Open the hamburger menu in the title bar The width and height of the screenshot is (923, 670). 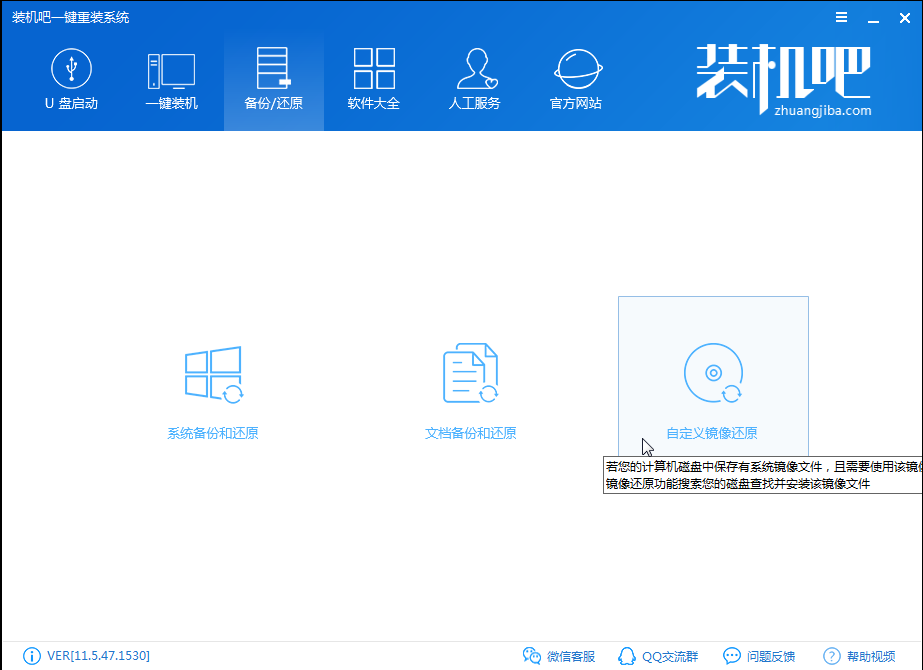point(841,17)
